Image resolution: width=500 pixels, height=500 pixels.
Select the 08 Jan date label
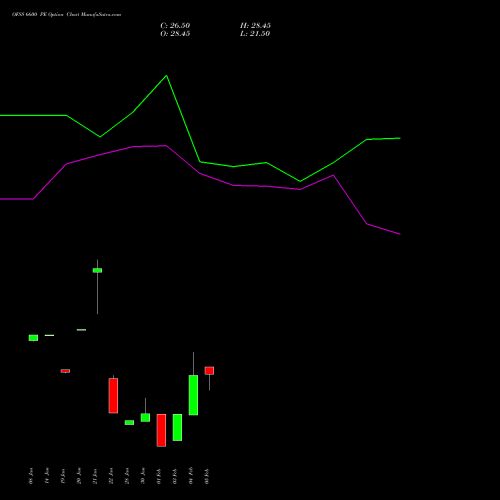pos(31,476)
